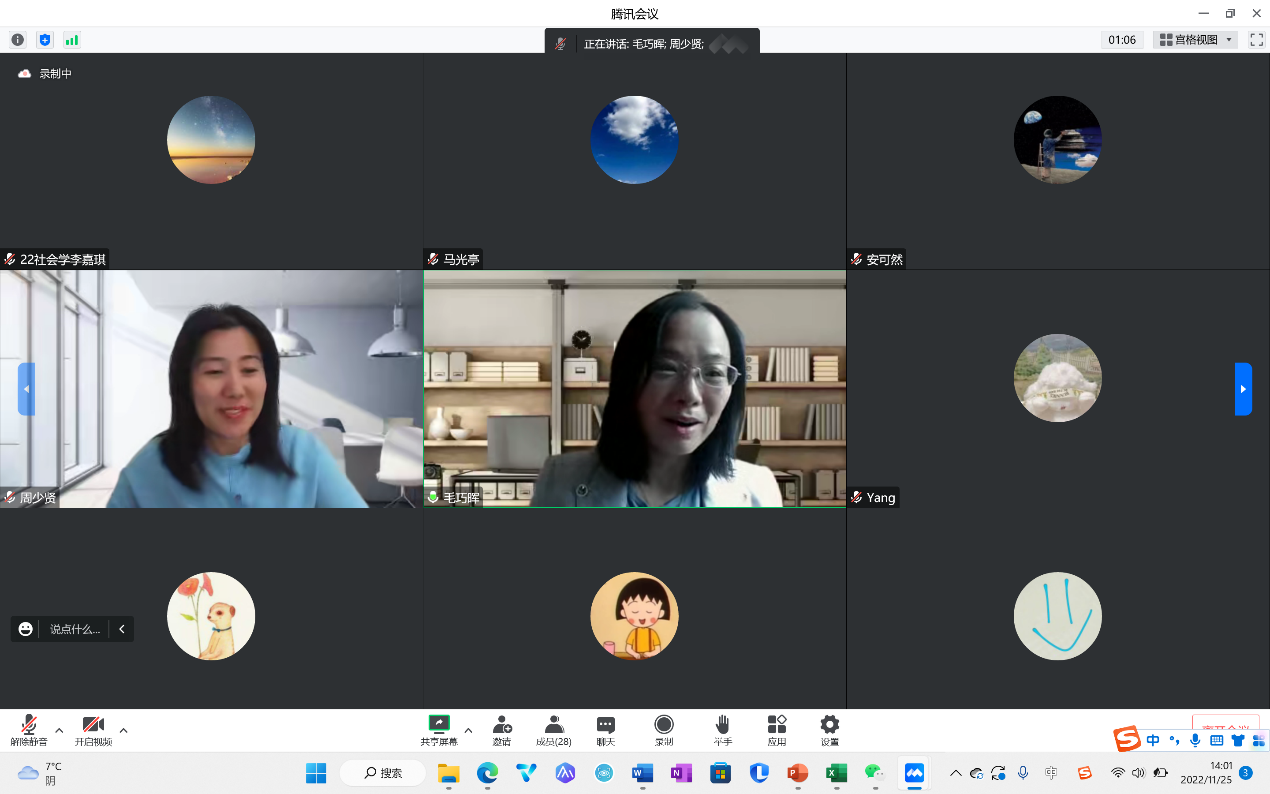Click the meeting info icon at top left
This screenshot has width=1270, height=794.
tap(18, 40)
